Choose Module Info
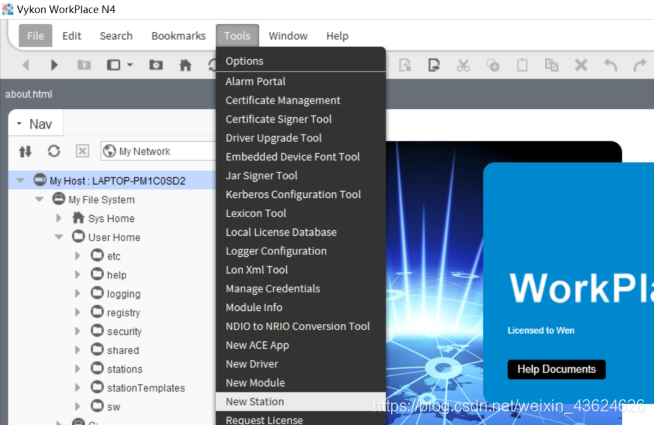Screen dimensions: 655x425 pos(301,307)
